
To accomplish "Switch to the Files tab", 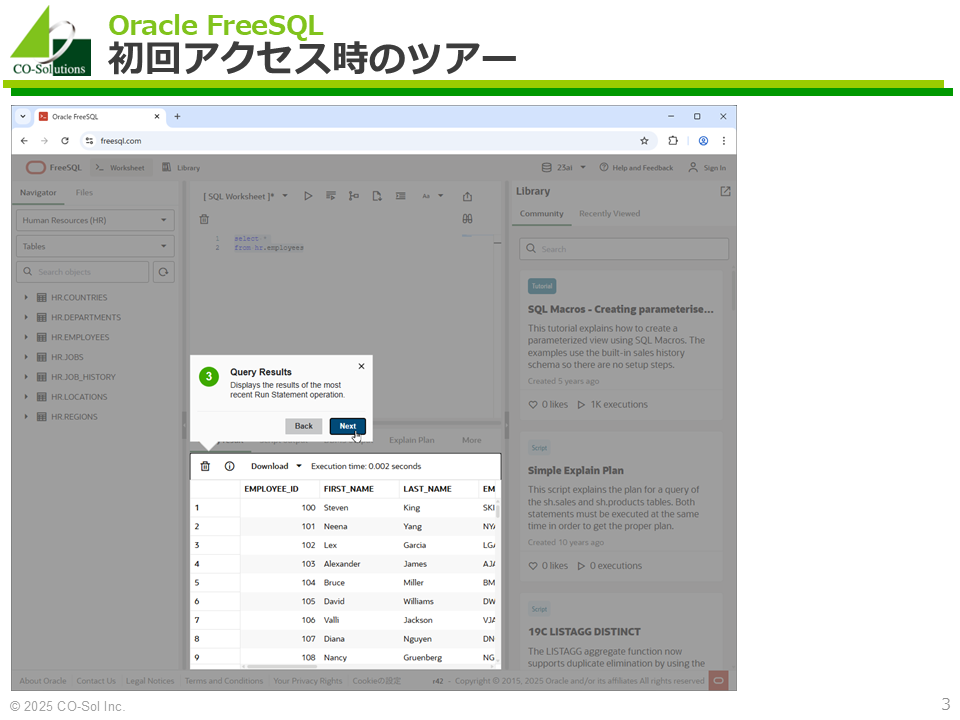I will 84,193.
